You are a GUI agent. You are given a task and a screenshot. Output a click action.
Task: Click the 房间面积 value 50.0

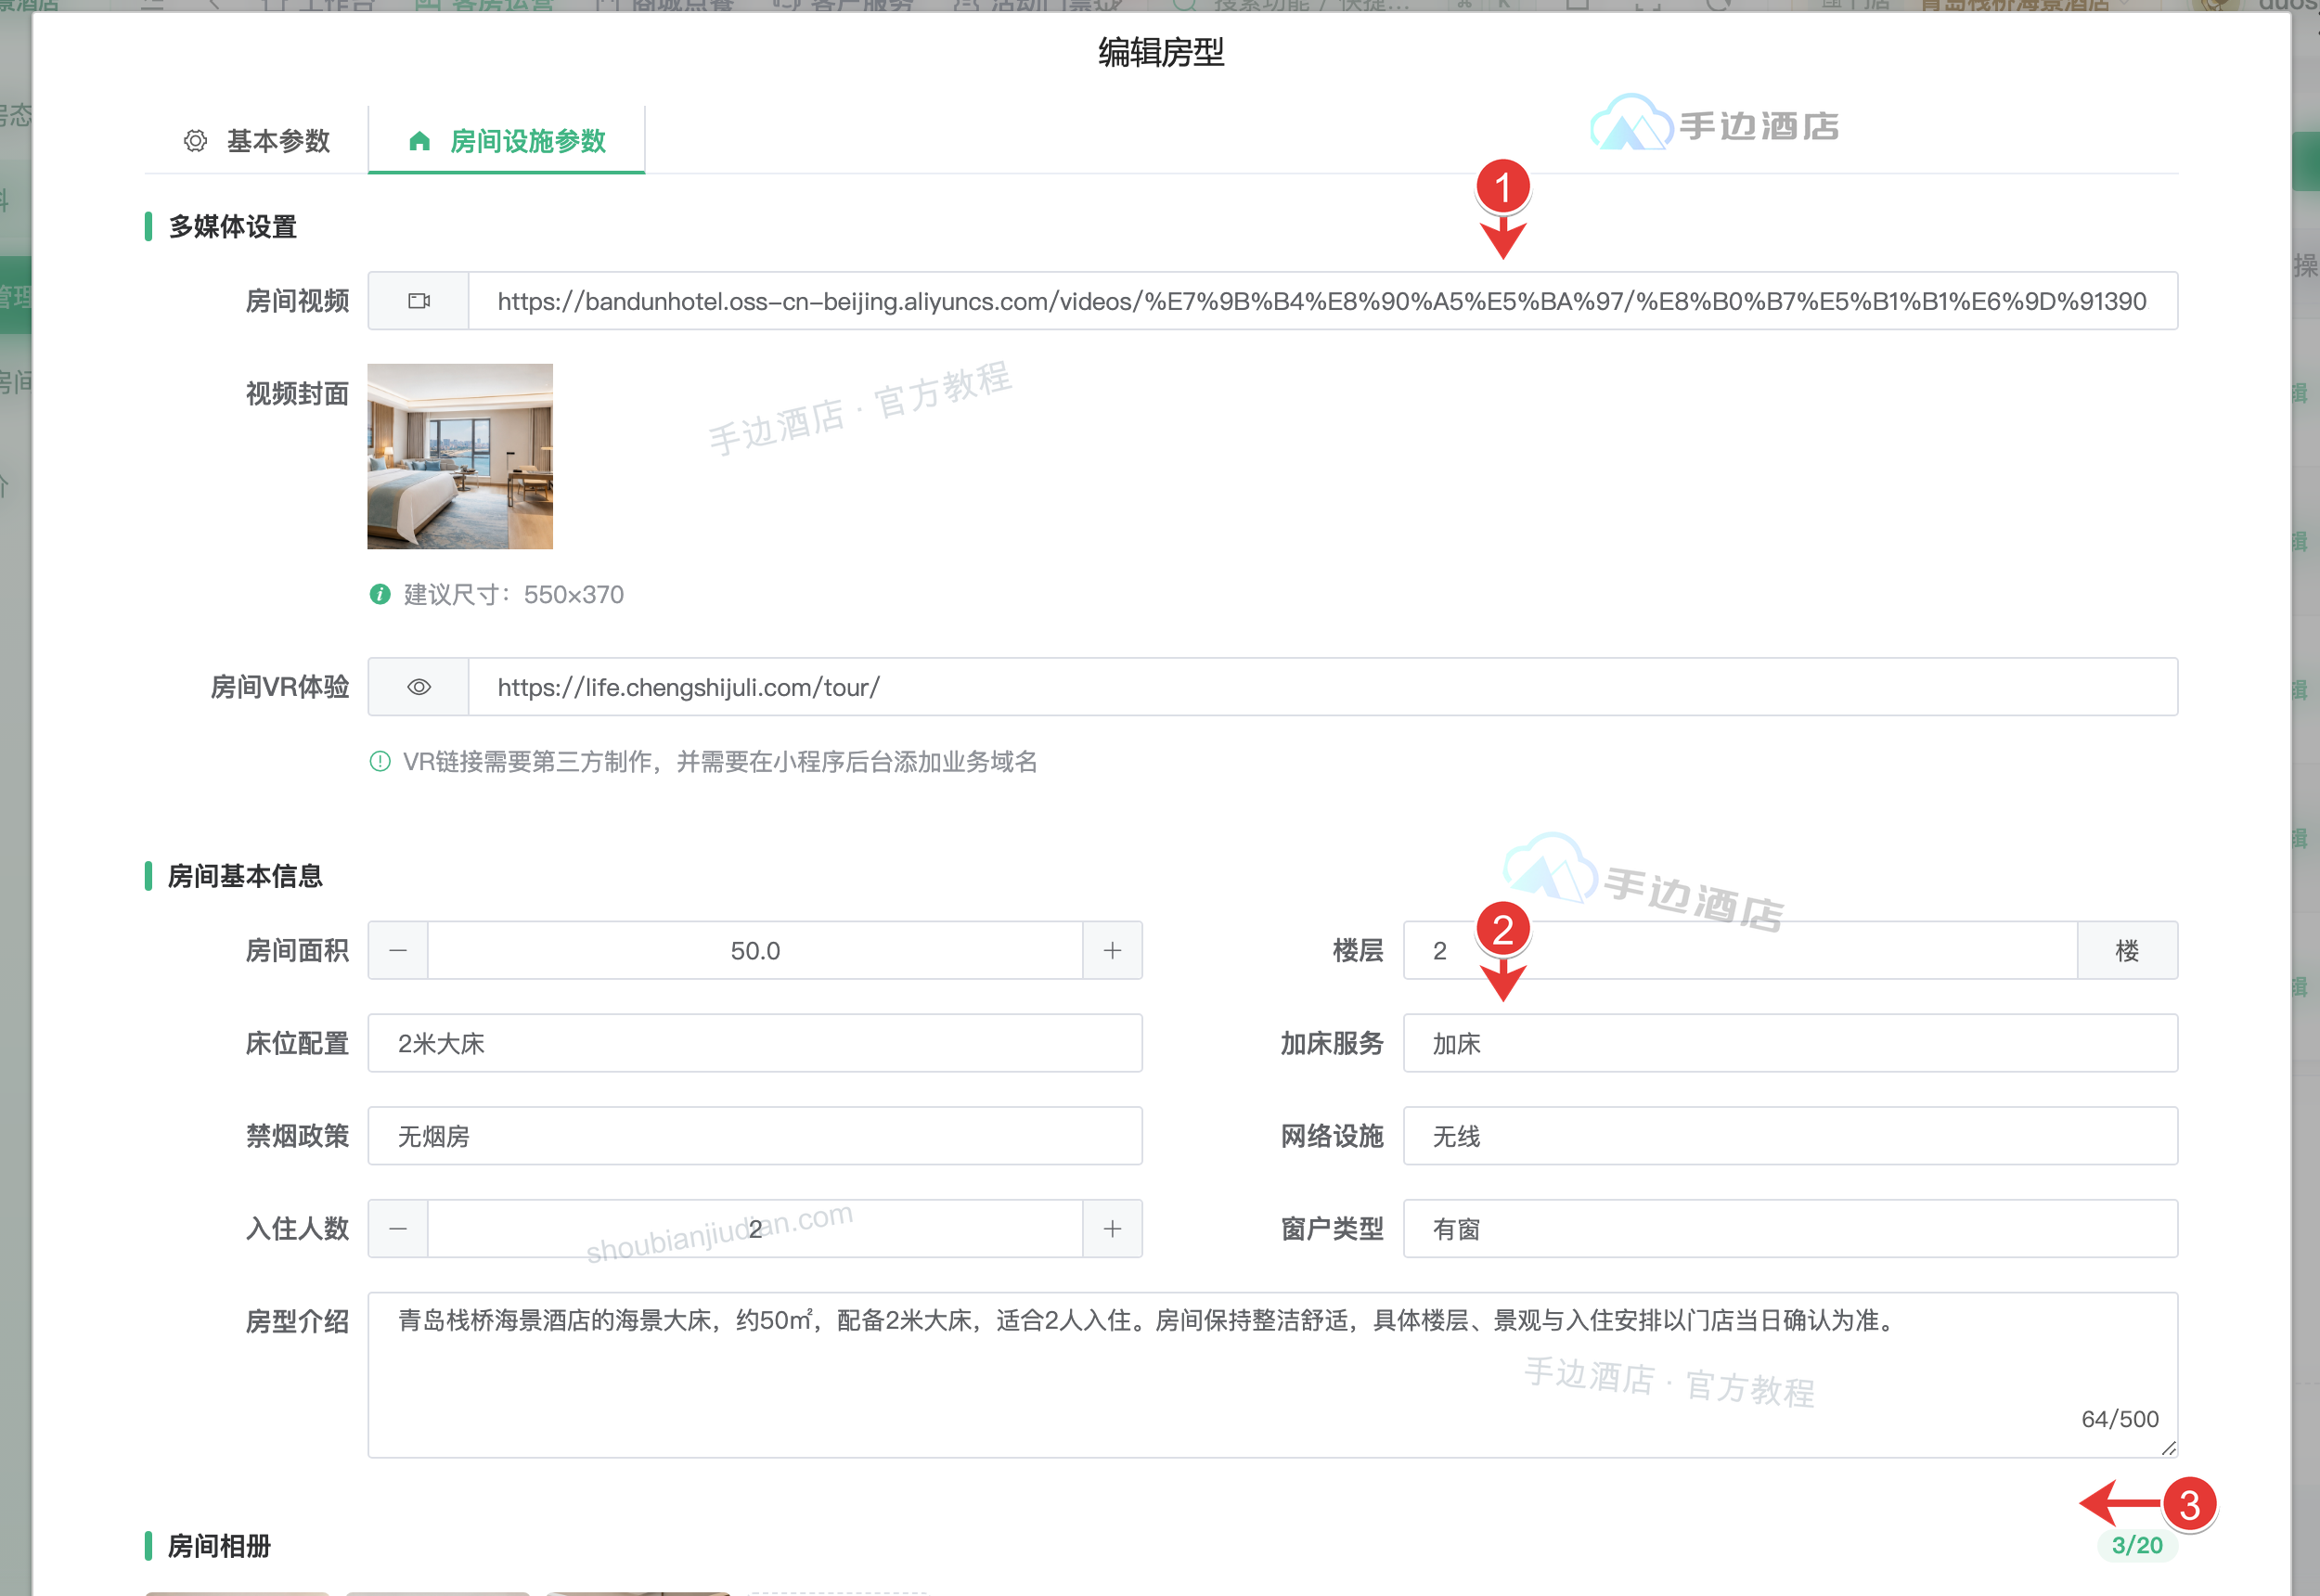pos(755,950)
